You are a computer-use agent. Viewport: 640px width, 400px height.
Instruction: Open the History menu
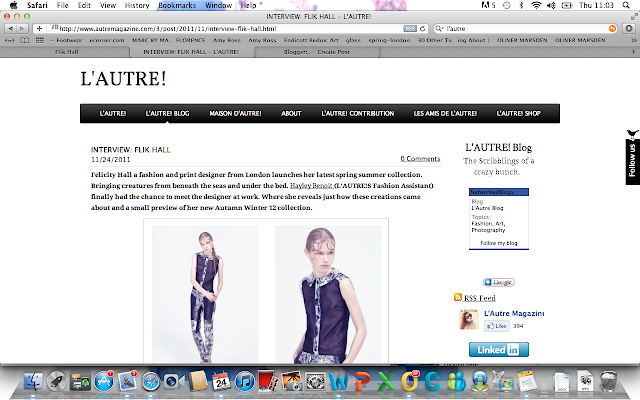click(x=137, y=5)
